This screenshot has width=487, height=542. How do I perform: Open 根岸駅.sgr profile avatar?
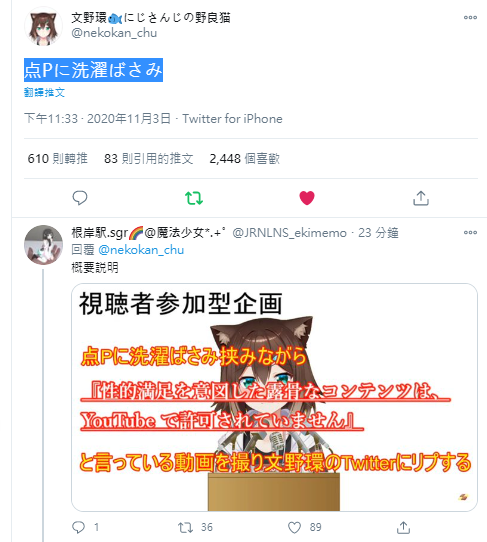(x=43, y=245)
